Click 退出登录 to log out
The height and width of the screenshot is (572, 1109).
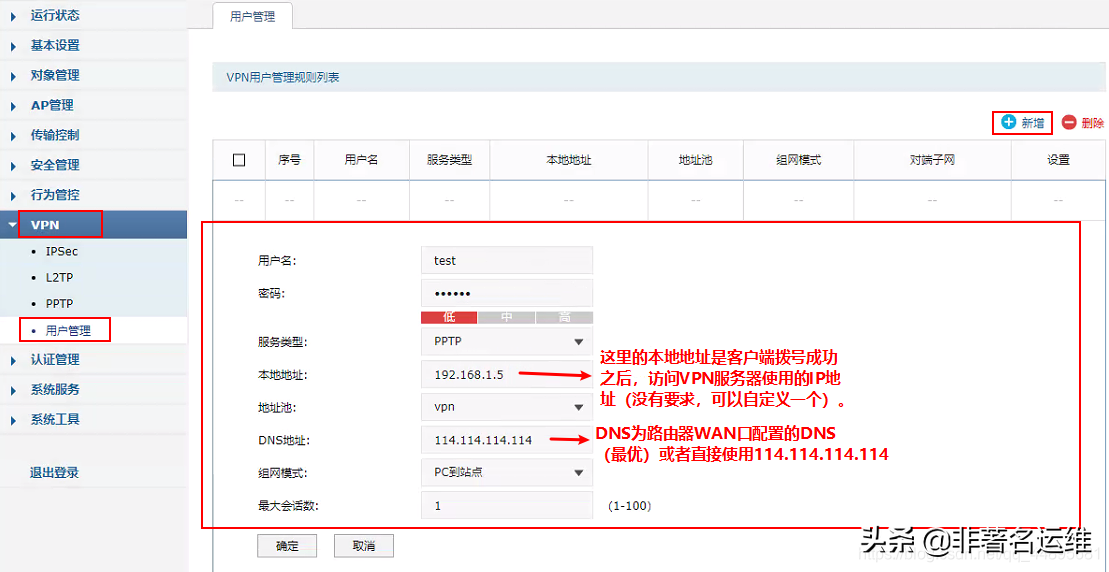[54, 473]
